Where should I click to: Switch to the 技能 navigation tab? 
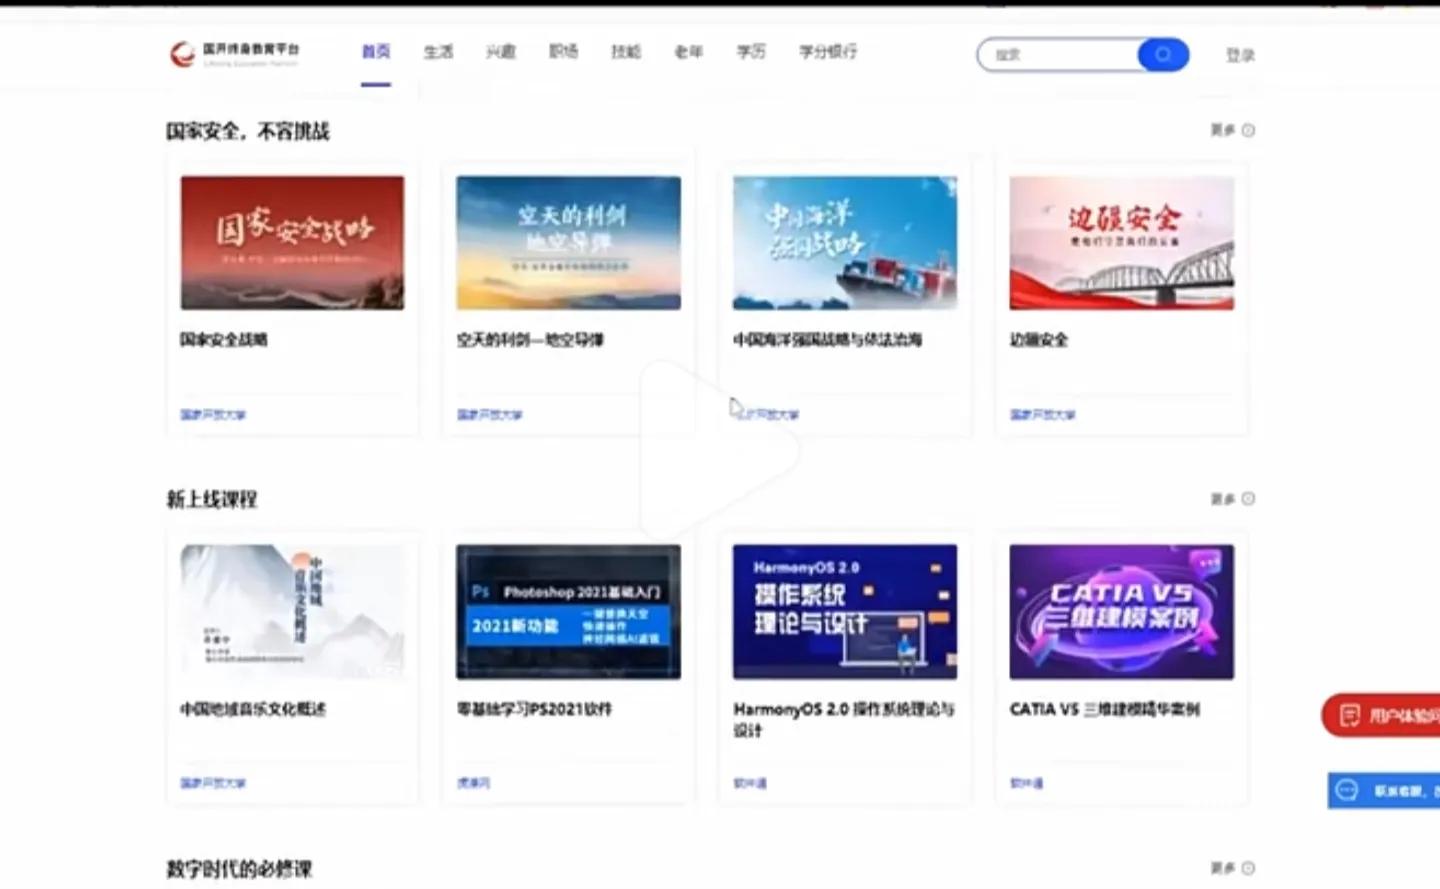[x=626, y=53]
